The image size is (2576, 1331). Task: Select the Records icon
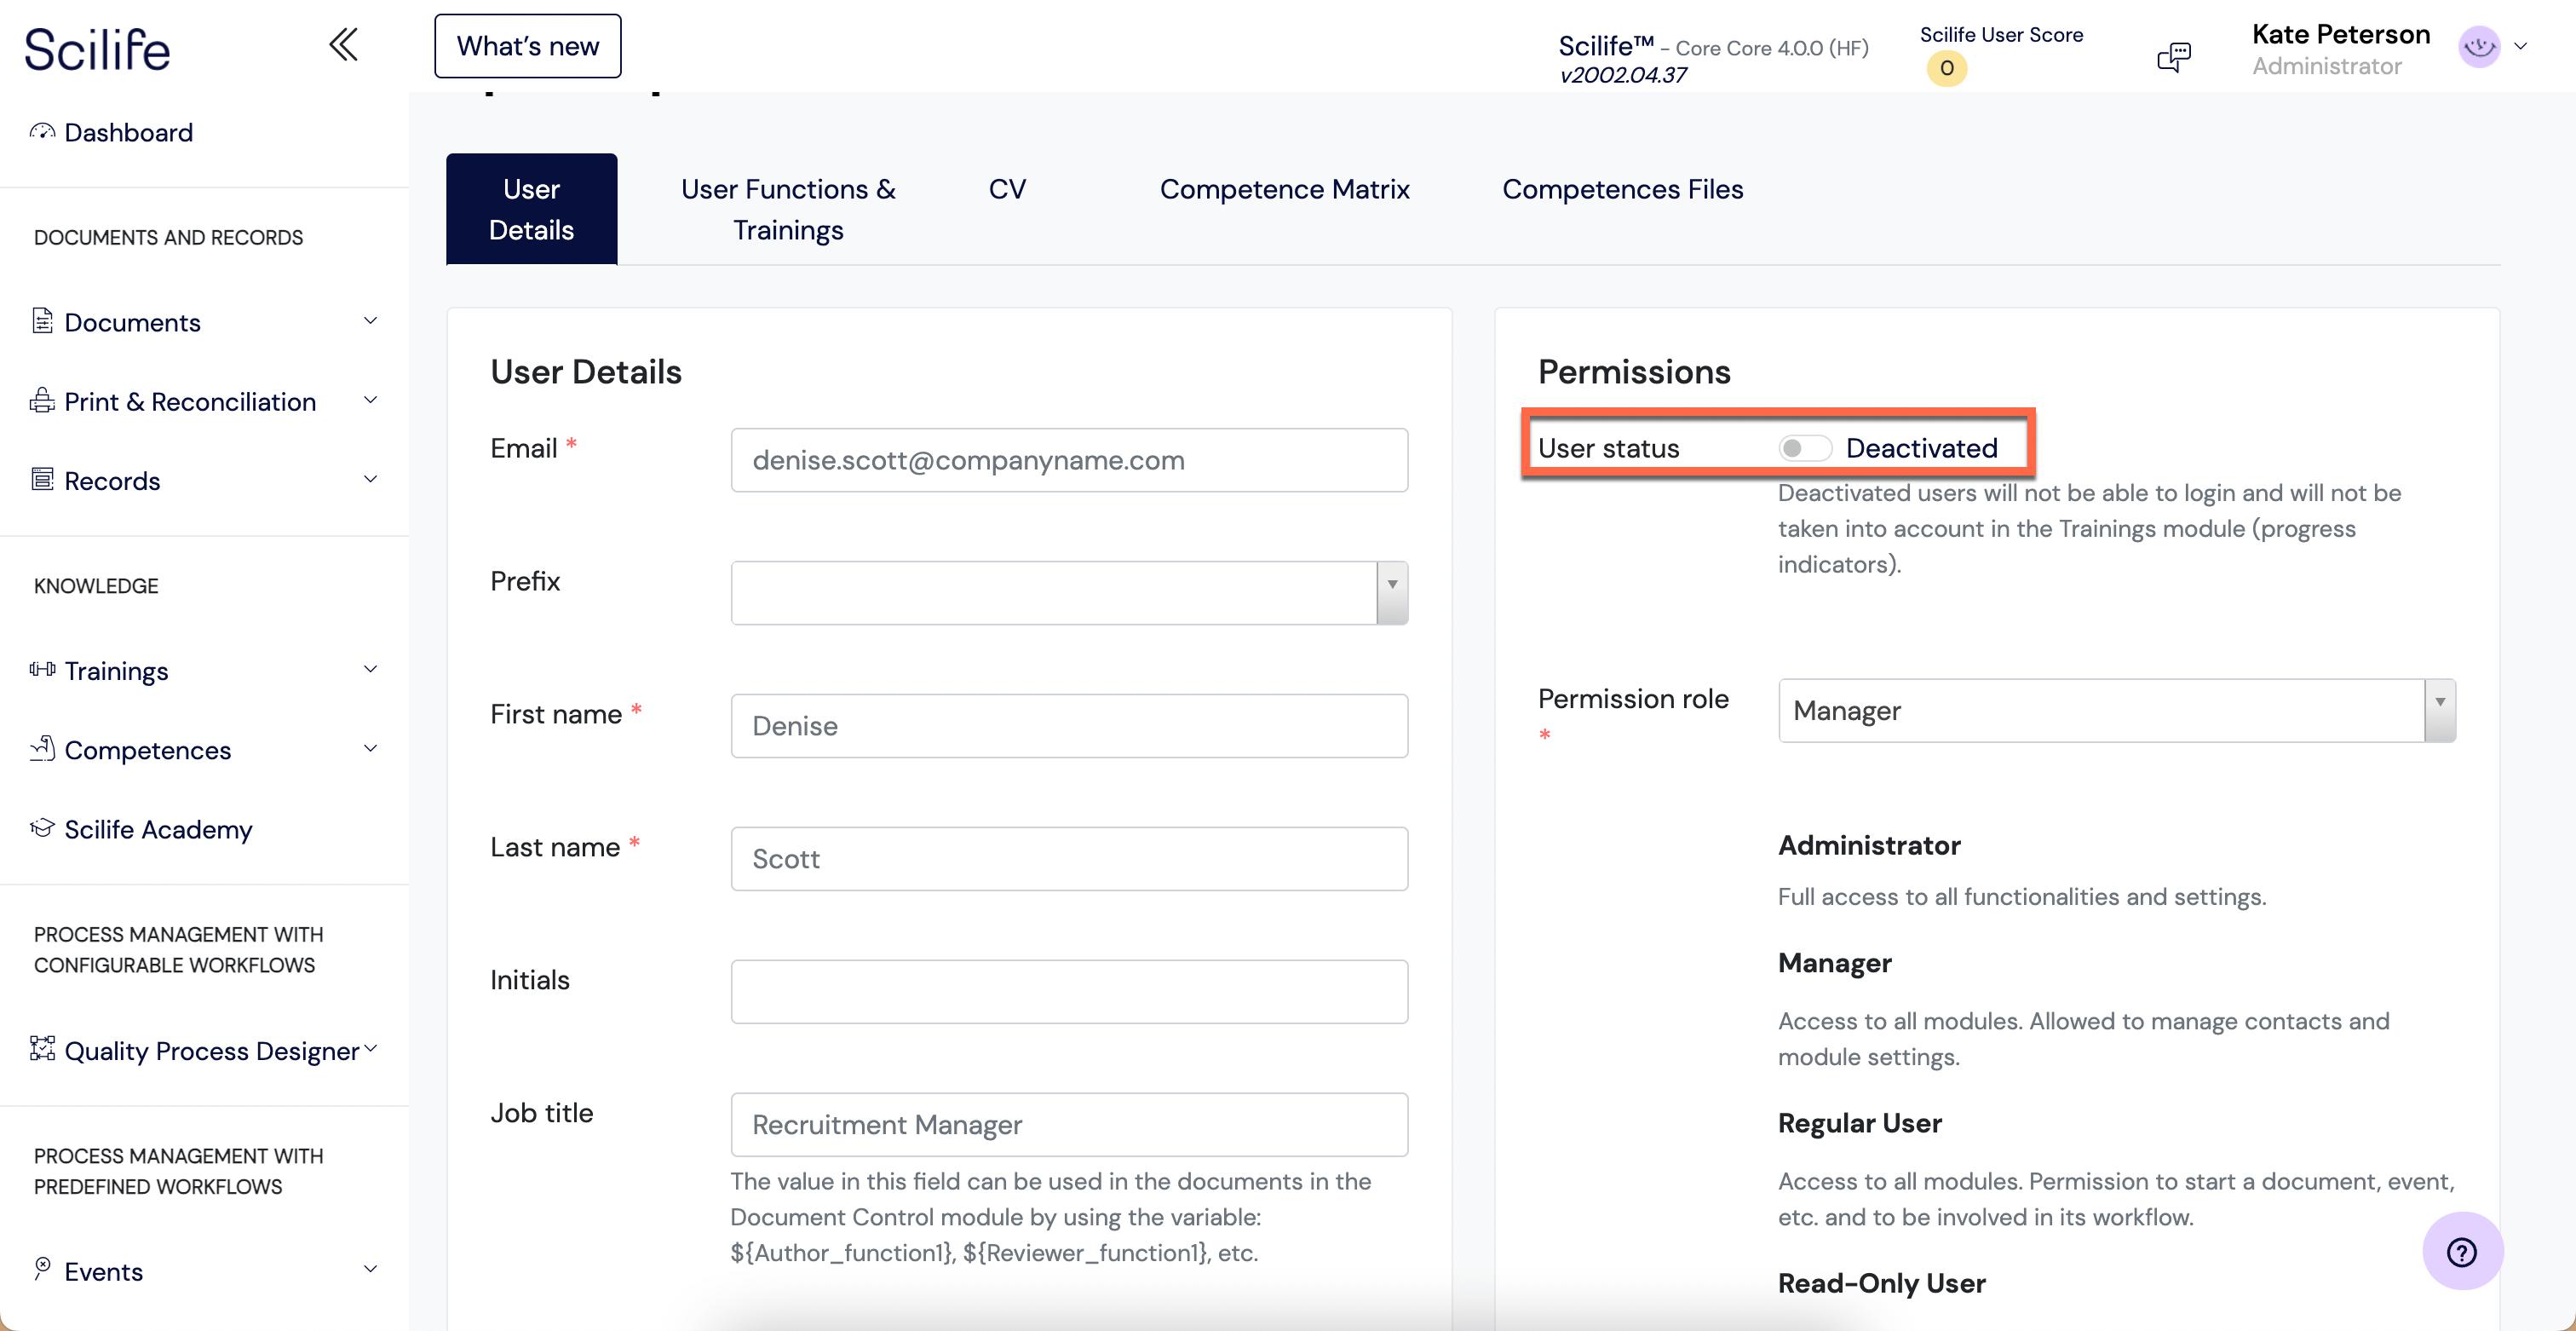[x=42, y=480]
